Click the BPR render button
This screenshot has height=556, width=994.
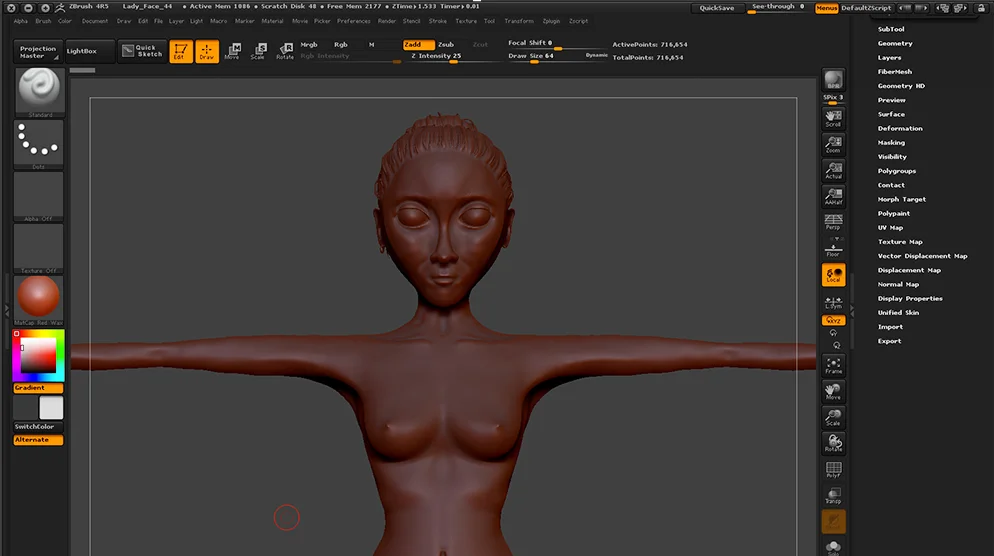click(833, 80)
